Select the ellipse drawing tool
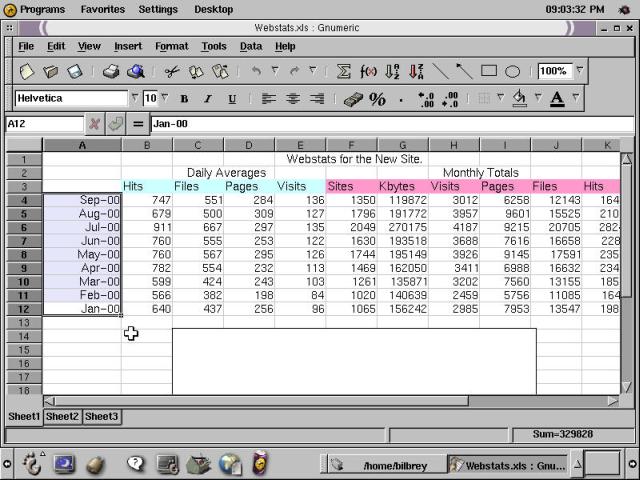Screen dimensions: 640x480 pos(513,72)
